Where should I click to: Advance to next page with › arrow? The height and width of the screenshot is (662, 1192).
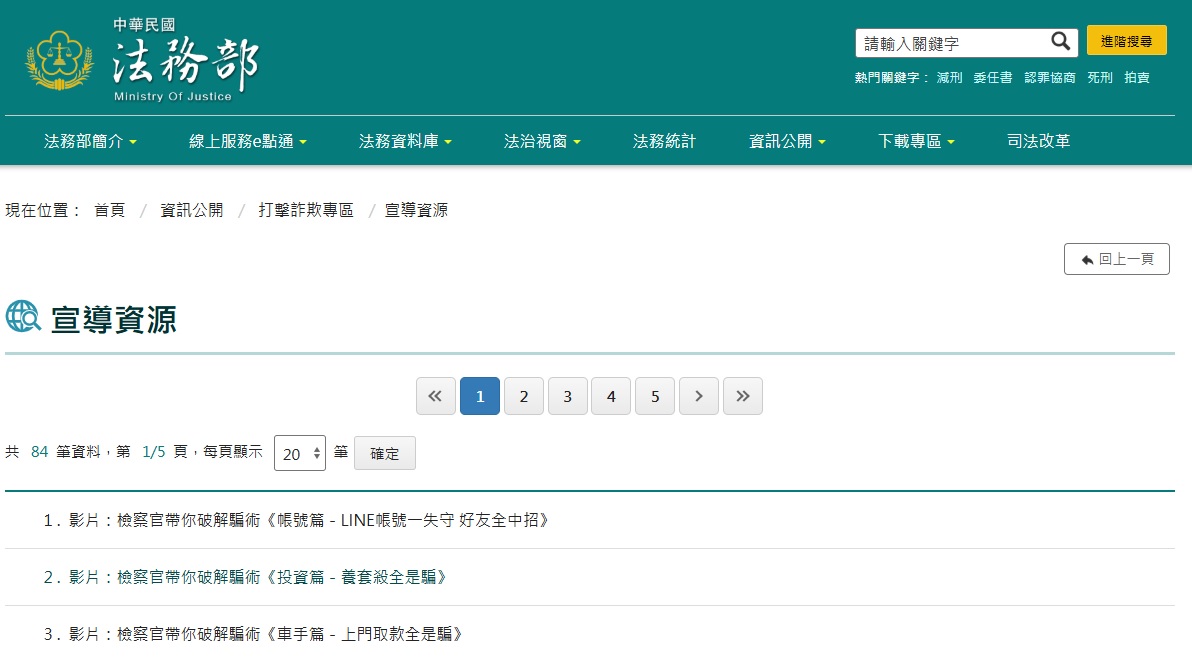pyautogui.click(x=699, y=396)
